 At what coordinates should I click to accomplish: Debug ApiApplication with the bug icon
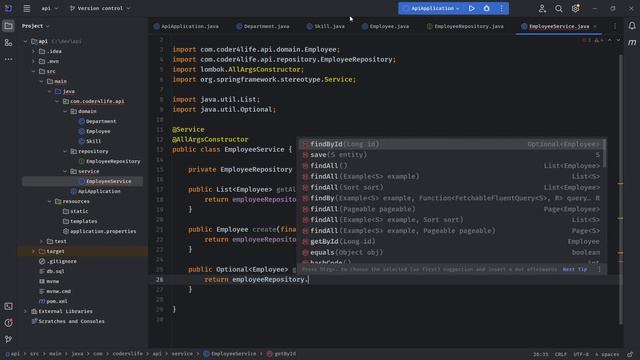tap(487, 8)
